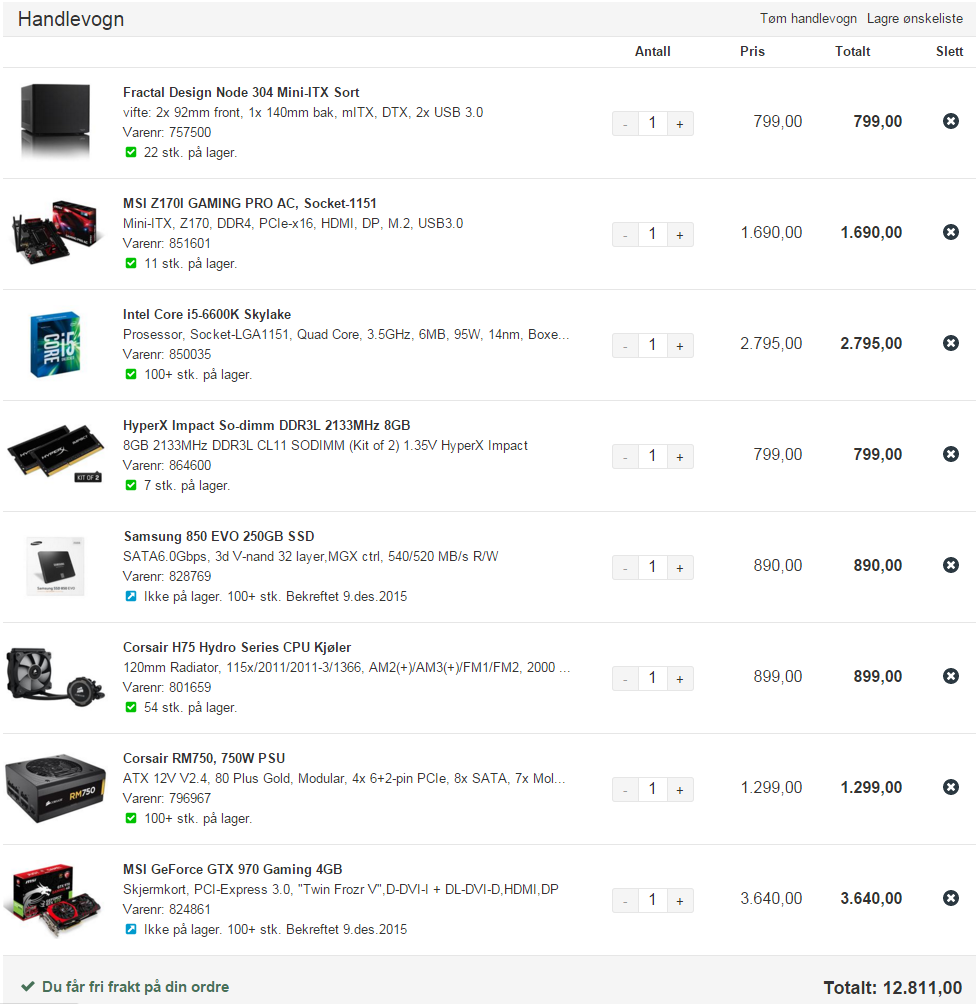Remove Samsung 850 EVO SSD item
Viewport: 976px width, 1004px height.
click(950, 565)
